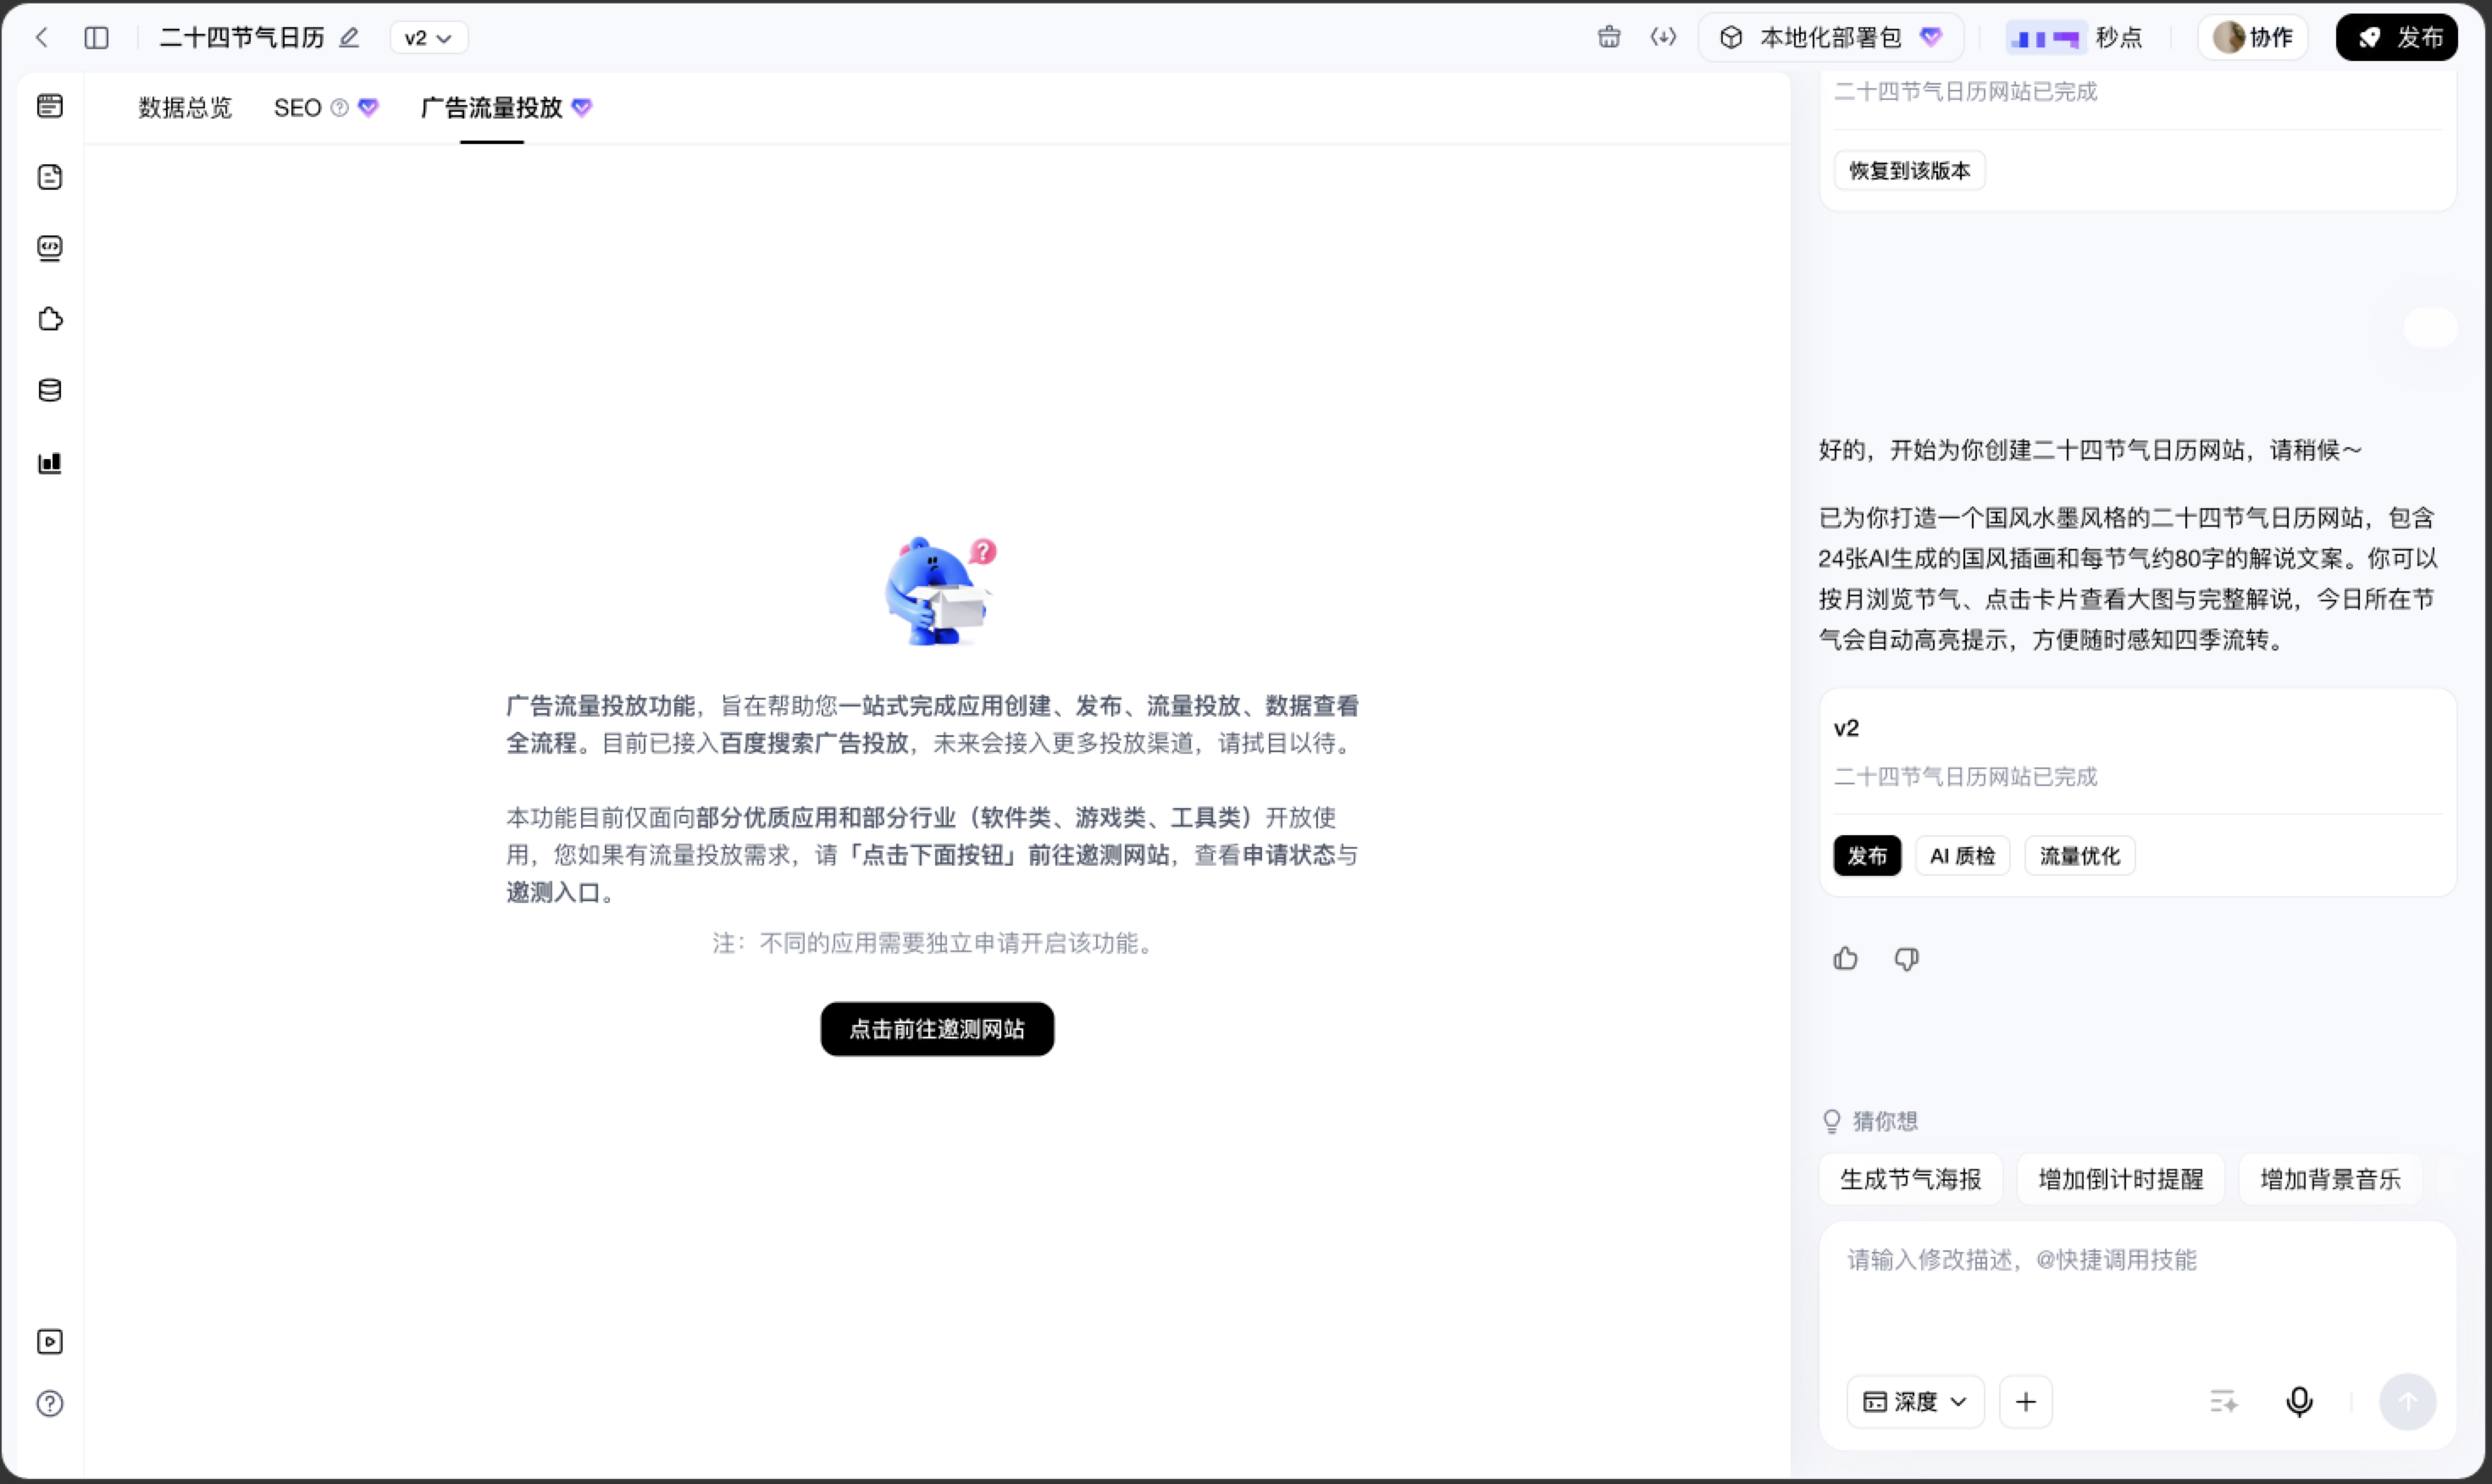Viewport: 2492px width, 1484px height.
Task: Edit project name with pencil icon
Action: pyautogui.click(x=349, y=38)
